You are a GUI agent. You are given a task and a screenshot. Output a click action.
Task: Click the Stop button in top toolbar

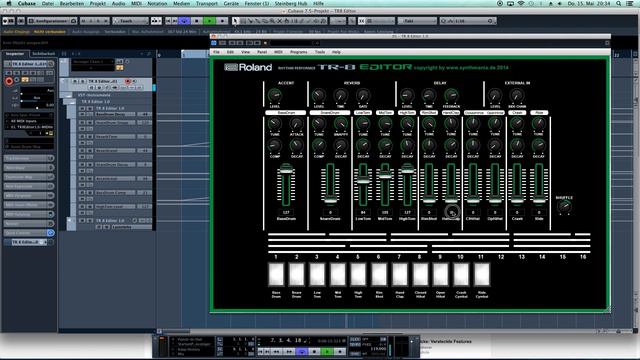coord(197,21)
